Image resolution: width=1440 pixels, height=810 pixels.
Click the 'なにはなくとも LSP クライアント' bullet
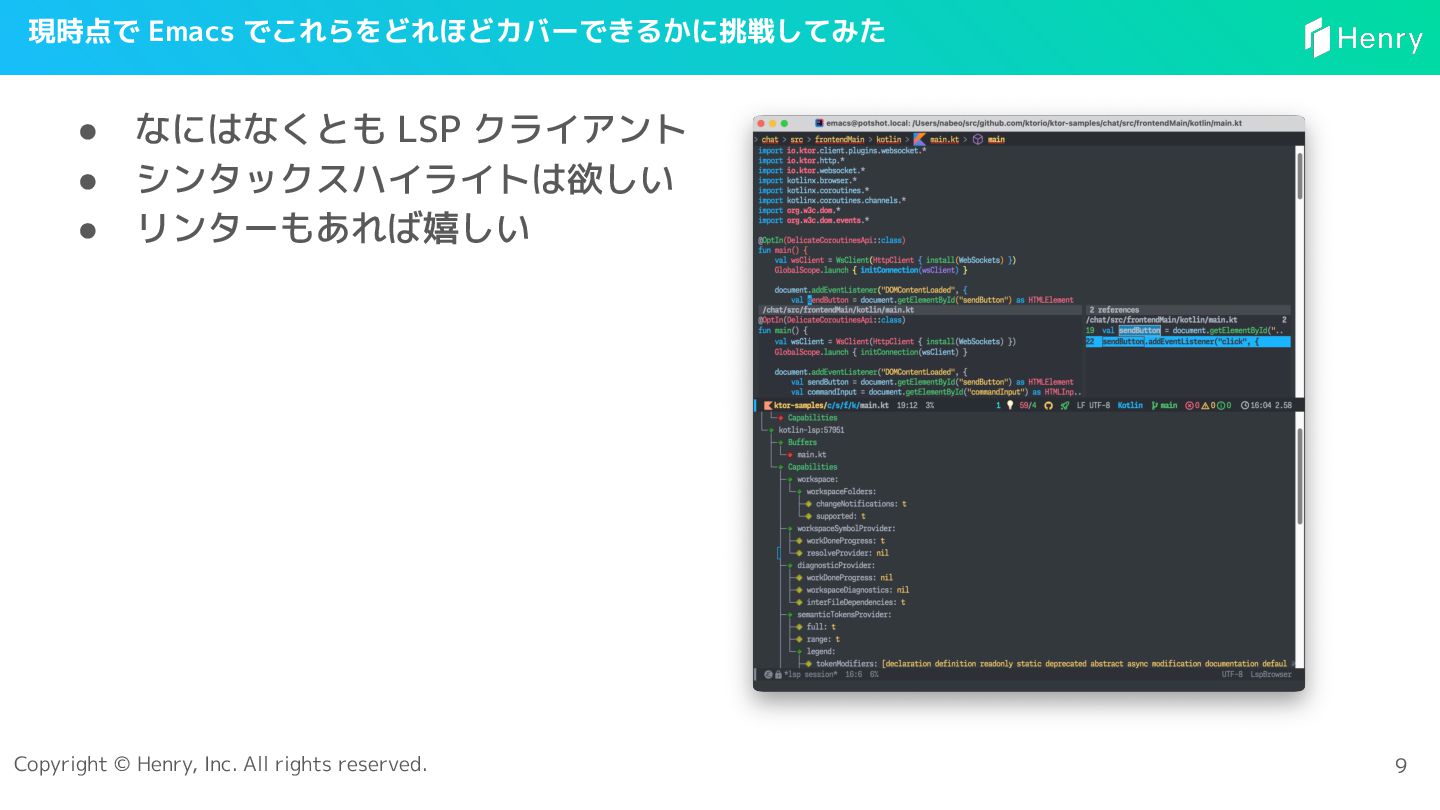(411, 128)
